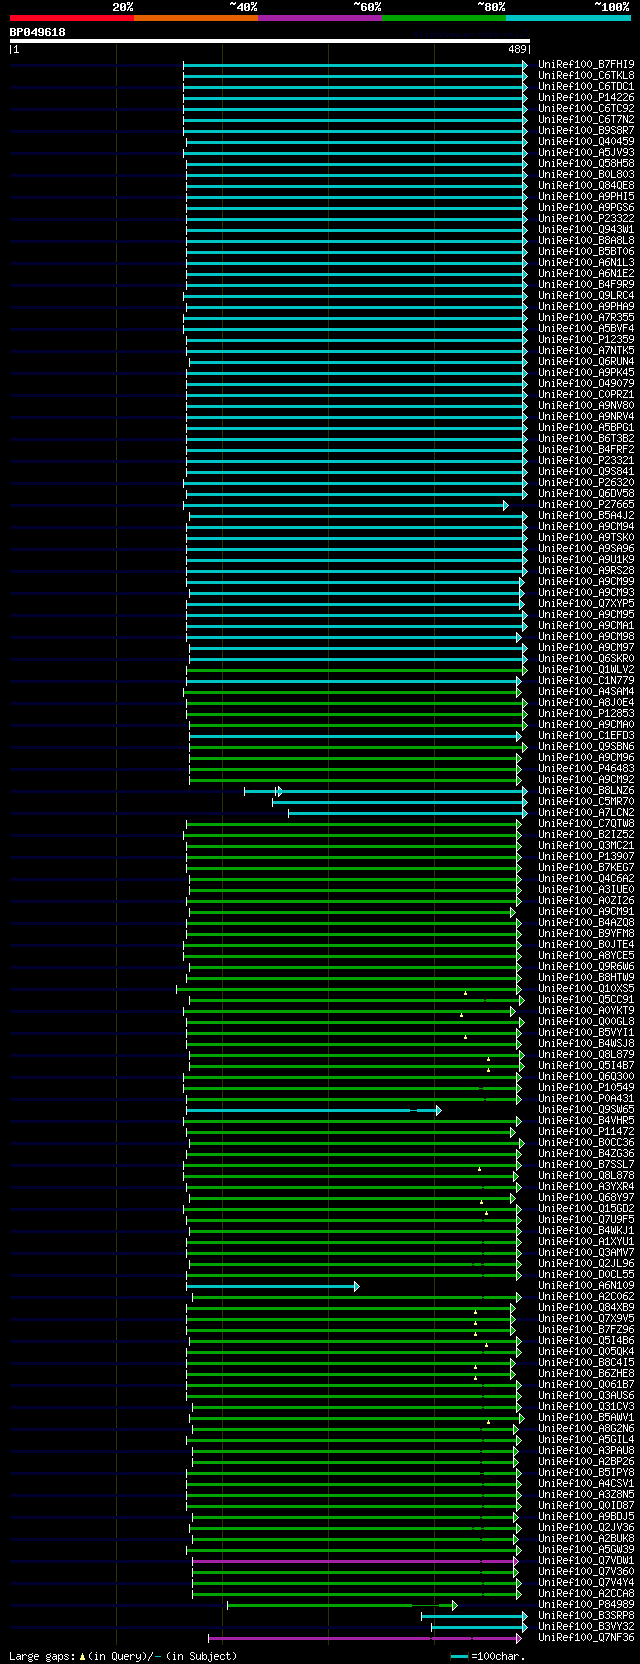Click the magenta alignment bar for UniRef100_Q7VDW1
This screenshot has height=1664, width=640.
click(x=355, y=1560)
